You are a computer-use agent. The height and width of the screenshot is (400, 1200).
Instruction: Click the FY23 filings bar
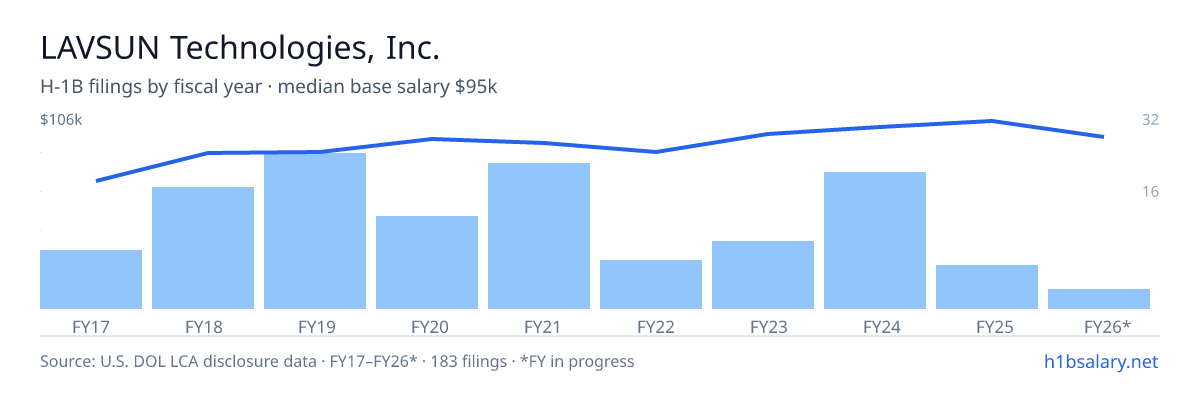pos(763,275)
